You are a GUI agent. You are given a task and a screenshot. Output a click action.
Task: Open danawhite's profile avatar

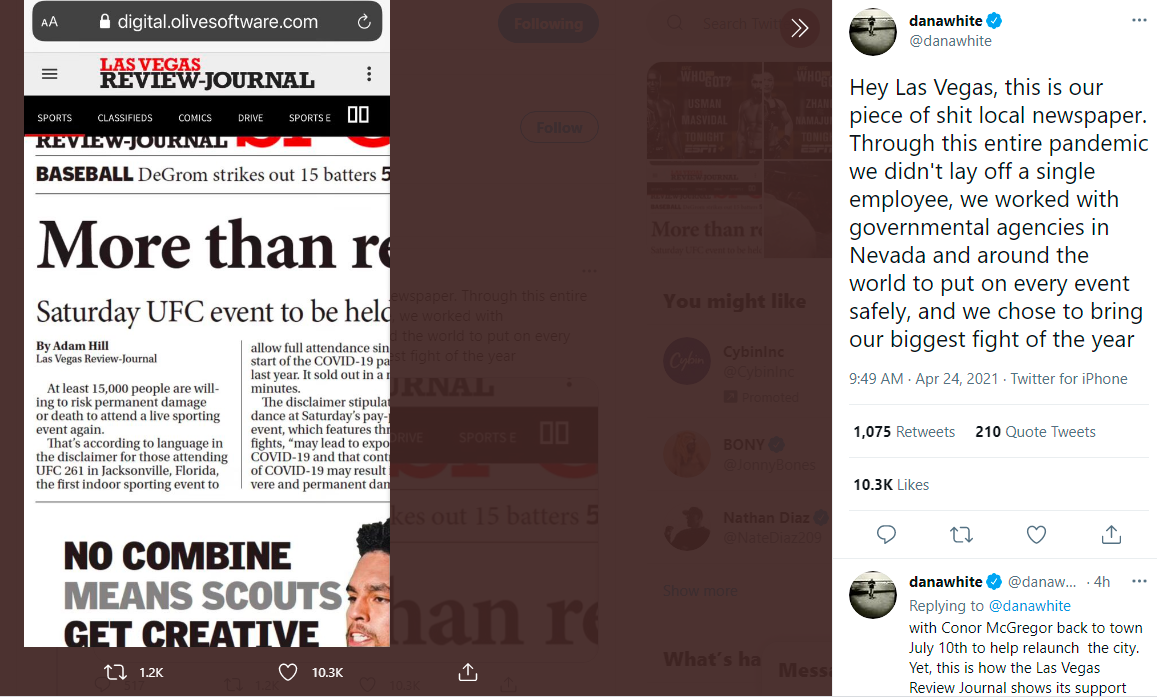coord(873,32)
